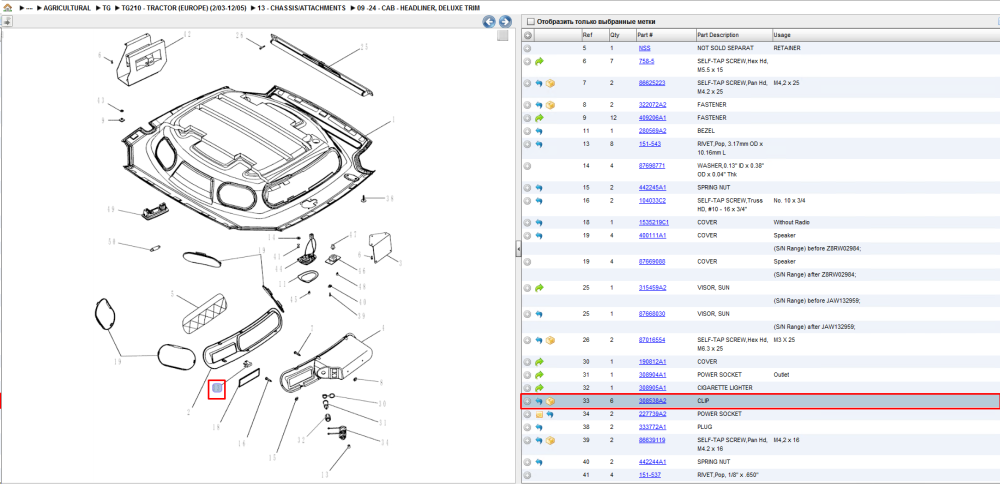Open the NSS part link
Image resolution: width=1000 pixels, height=484 pixels.
click(x=645, y=48)
